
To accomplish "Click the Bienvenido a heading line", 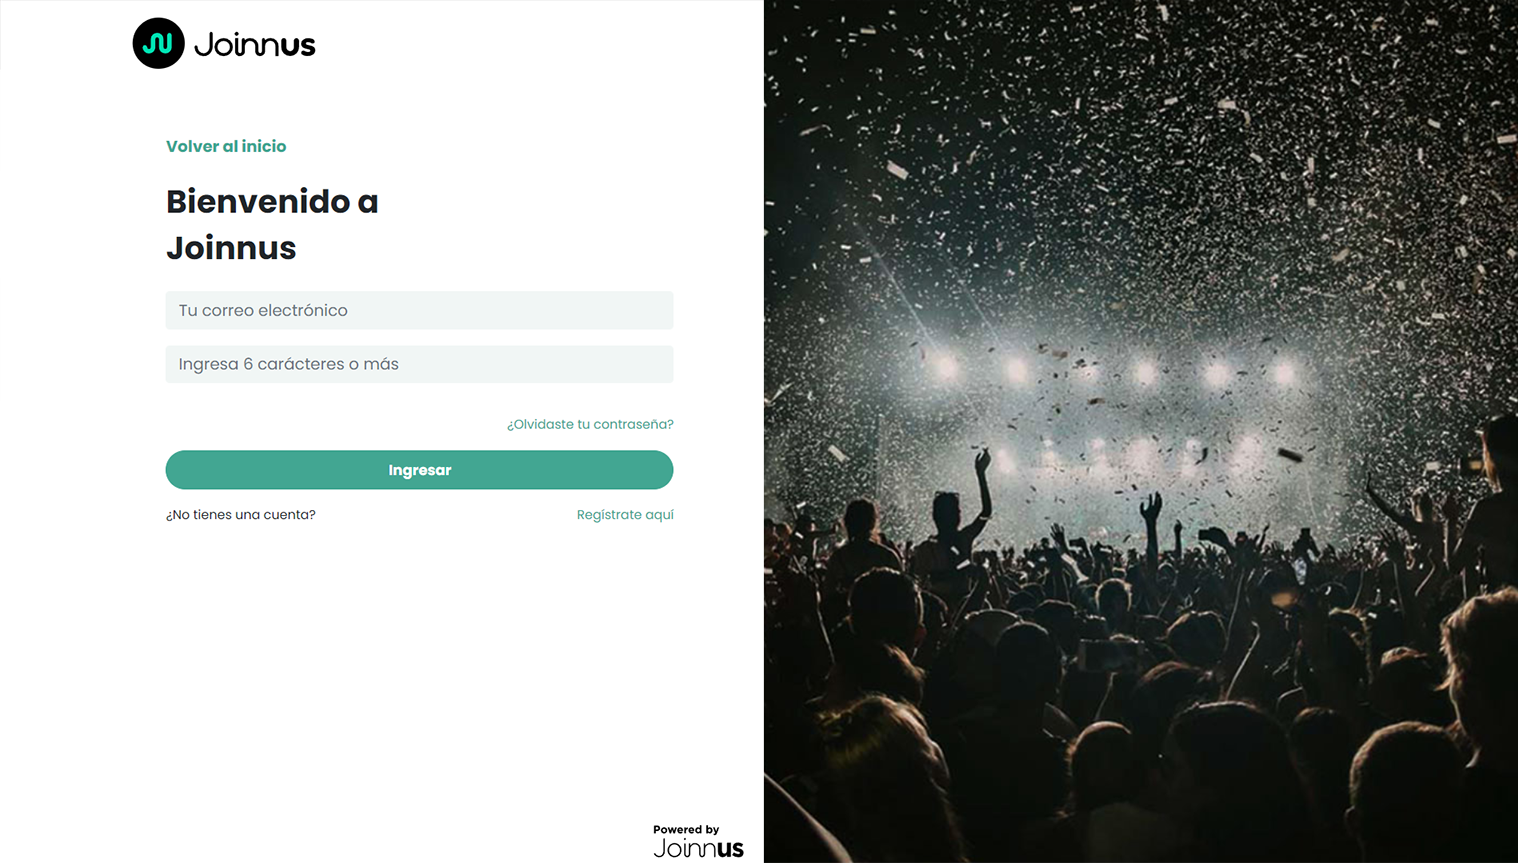I will coord(272,201).
